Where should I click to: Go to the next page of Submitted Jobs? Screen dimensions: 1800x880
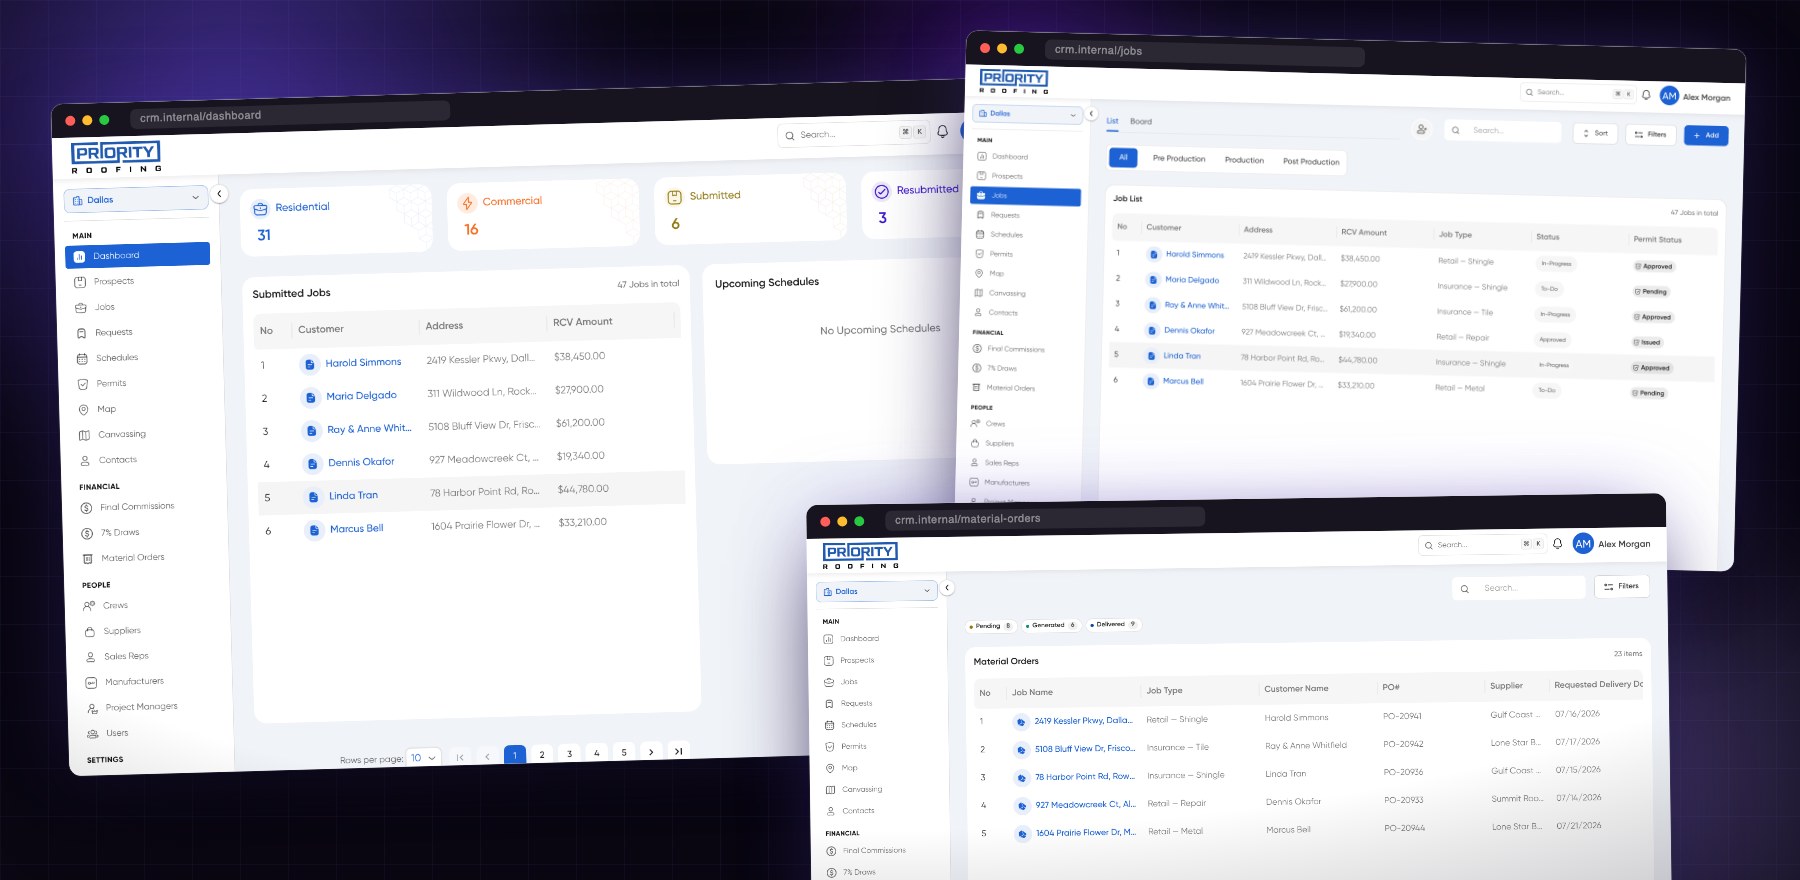pos(651,752)
